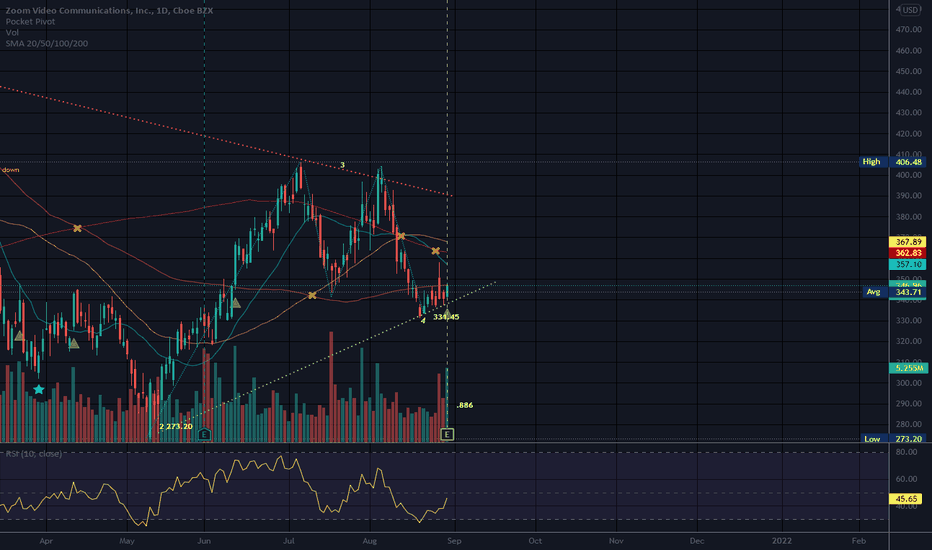
Task: Select the orange cross marker in late August
Action: (x=436, y=251)
